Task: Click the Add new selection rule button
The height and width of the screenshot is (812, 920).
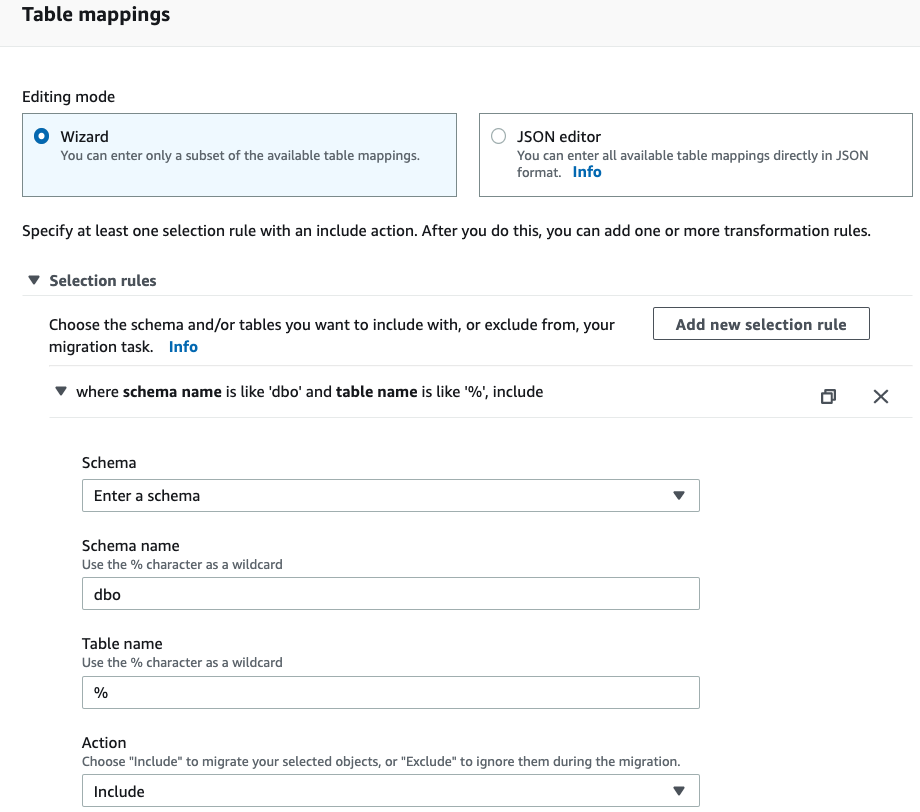Action: pos(761,324)
